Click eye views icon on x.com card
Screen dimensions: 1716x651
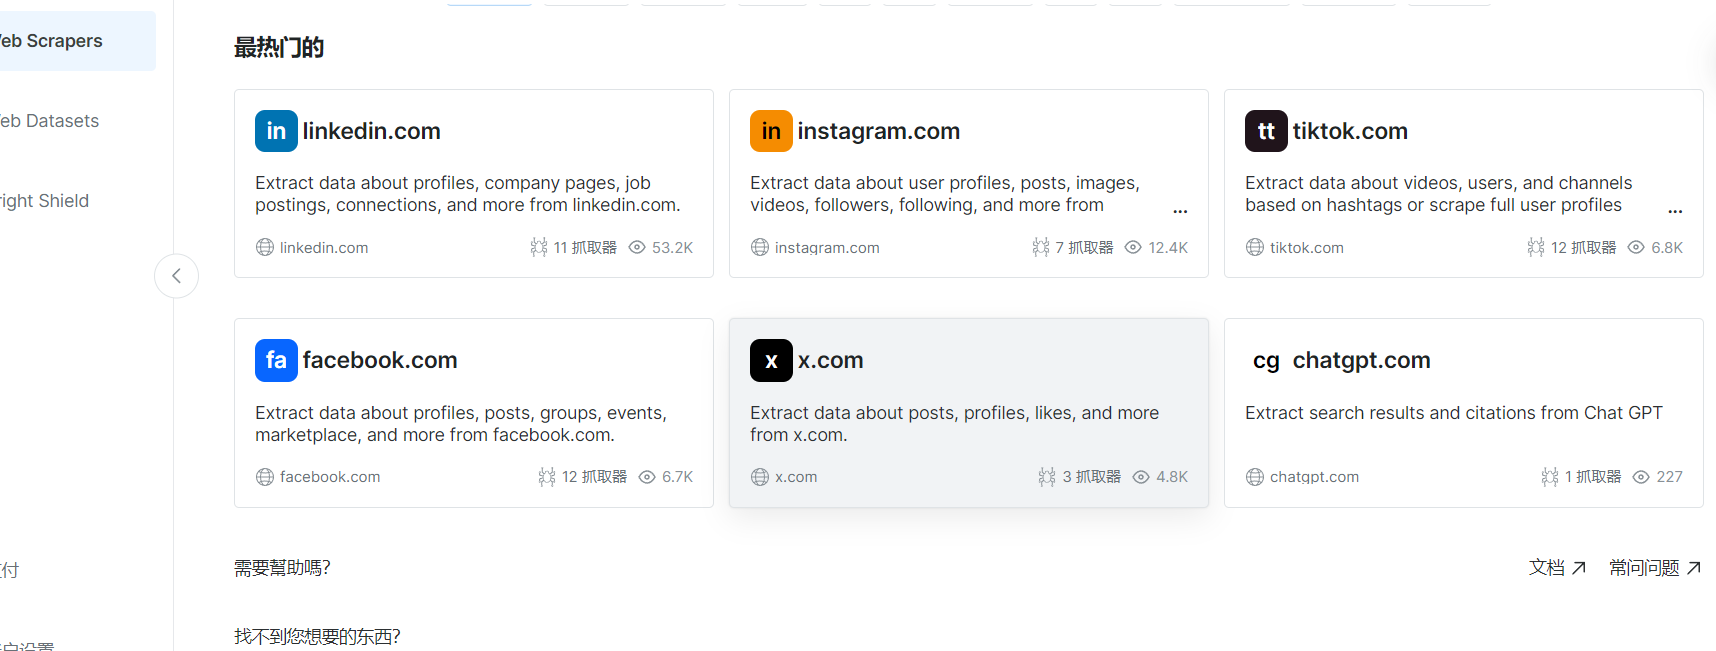(x=1141, y=477)
